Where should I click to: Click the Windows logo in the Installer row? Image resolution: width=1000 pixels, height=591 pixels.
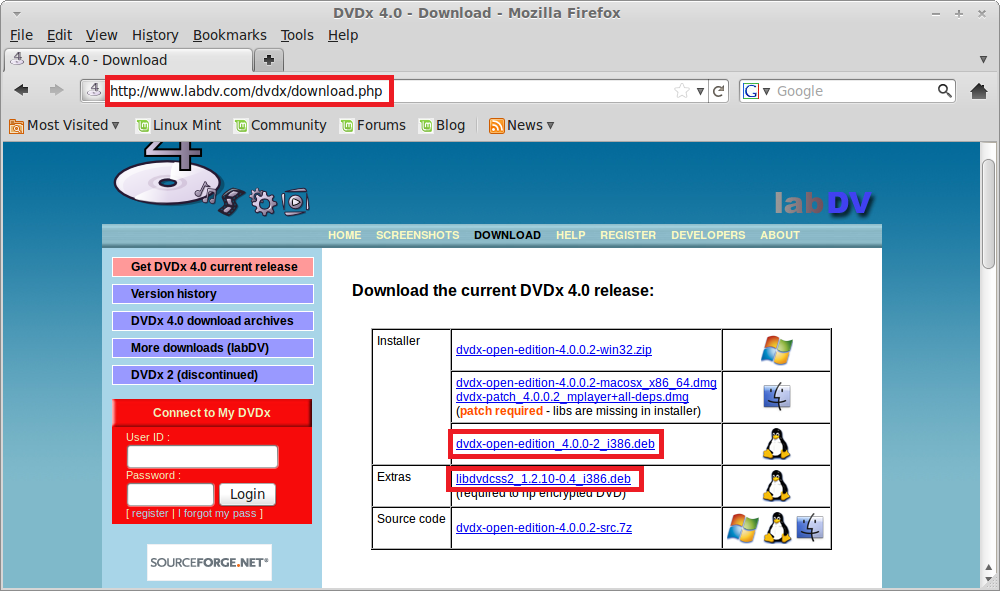(776, 350)
